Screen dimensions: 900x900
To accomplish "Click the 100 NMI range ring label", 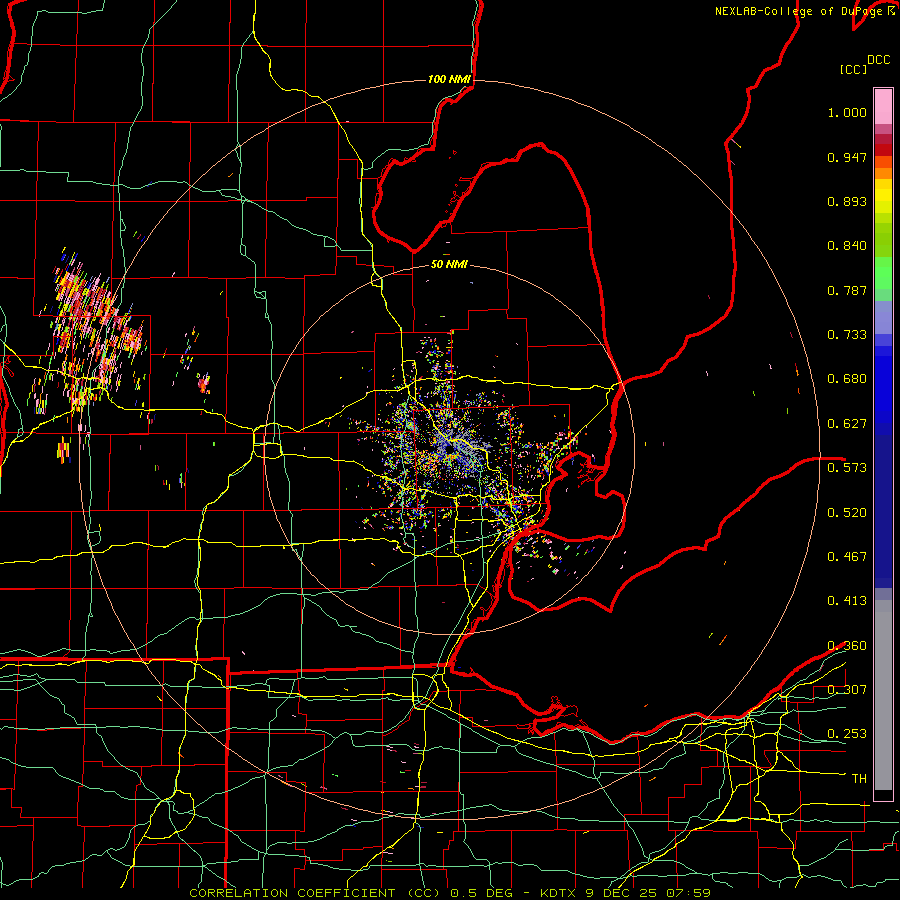I will click(449, 79).
